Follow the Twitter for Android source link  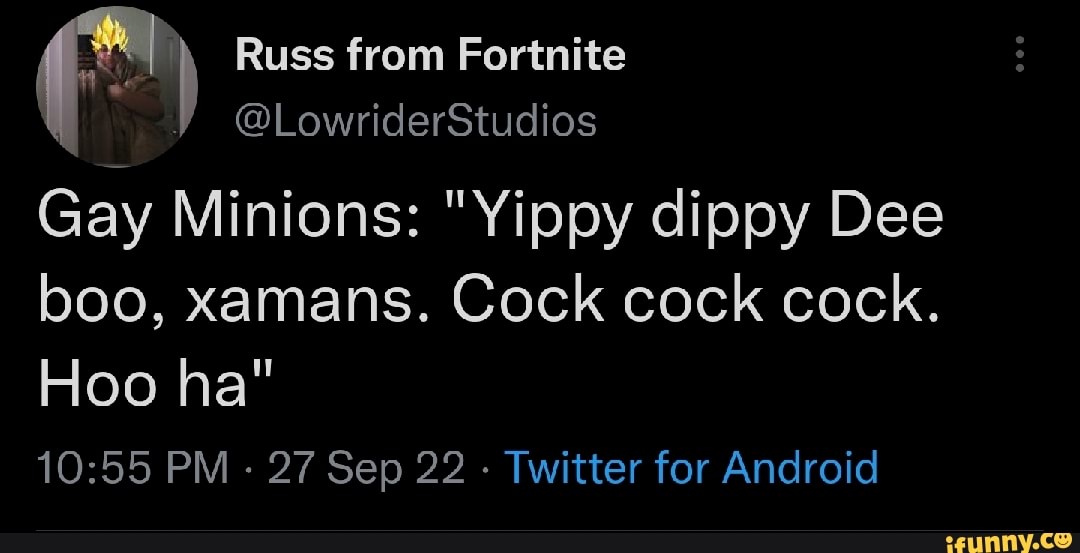[x=692, y=467]
